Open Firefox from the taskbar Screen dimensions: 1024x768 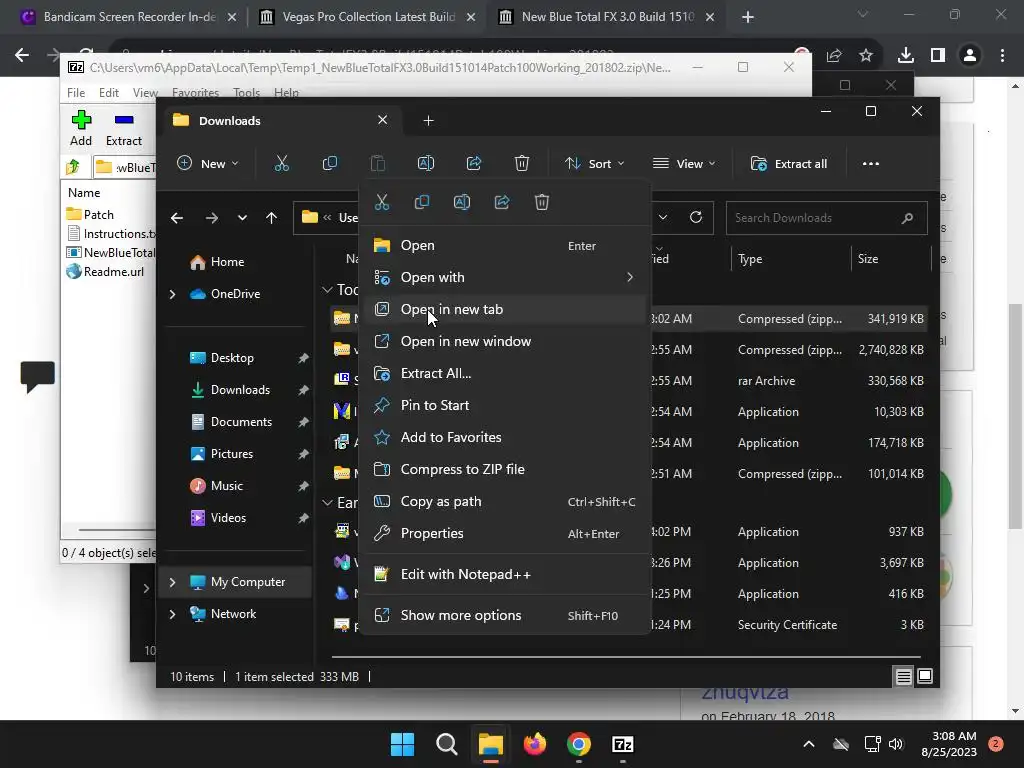535,744
